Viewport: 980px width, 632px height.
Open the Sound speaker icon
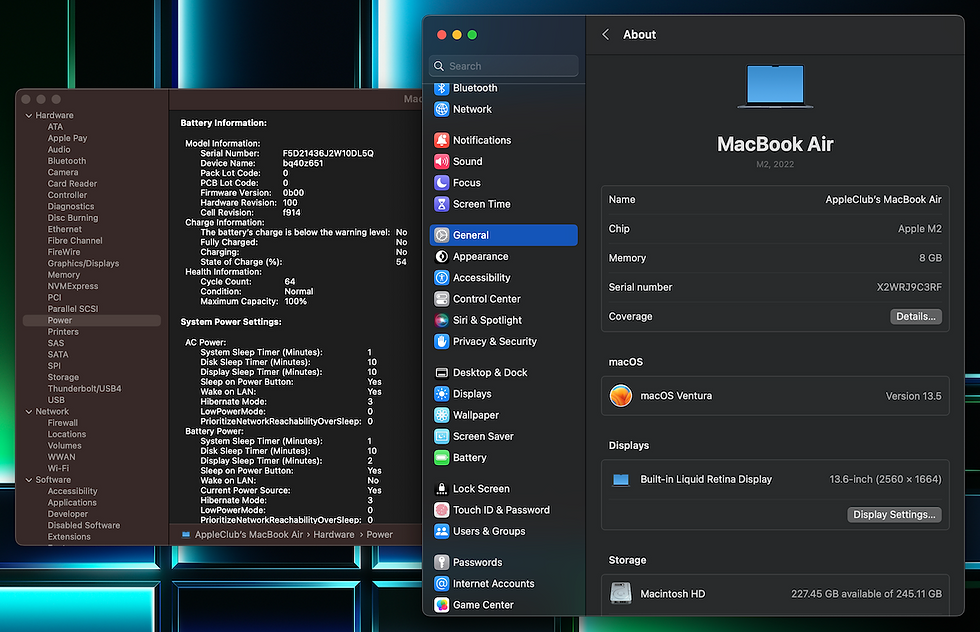(x=442, y=161)
